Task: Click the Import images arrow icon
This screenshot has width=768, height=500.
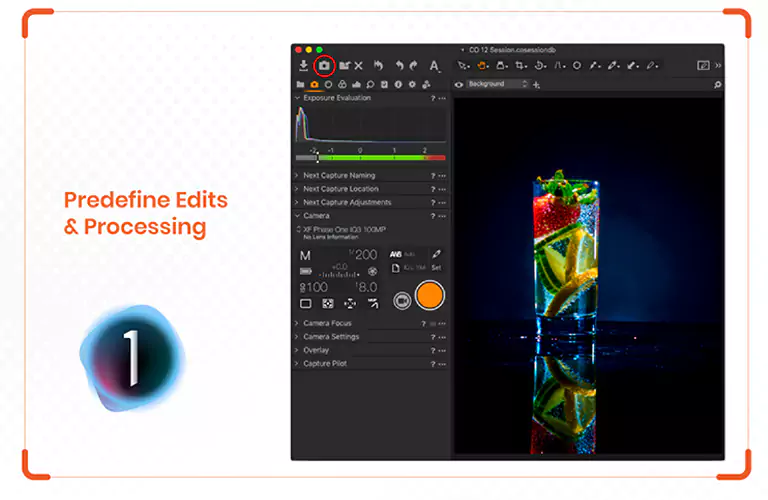Action: (304, 66)
